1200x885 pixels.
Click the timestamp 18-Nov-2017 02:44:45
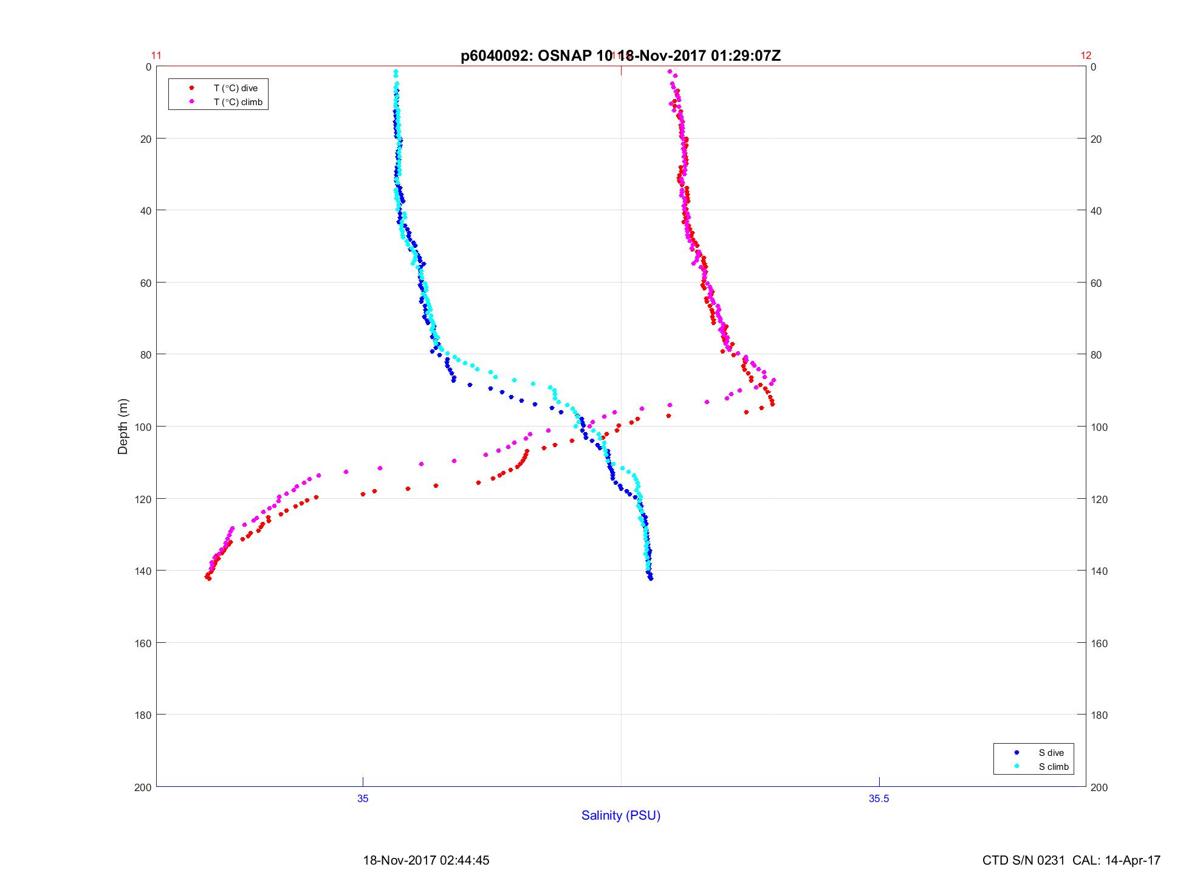point(426,860)
